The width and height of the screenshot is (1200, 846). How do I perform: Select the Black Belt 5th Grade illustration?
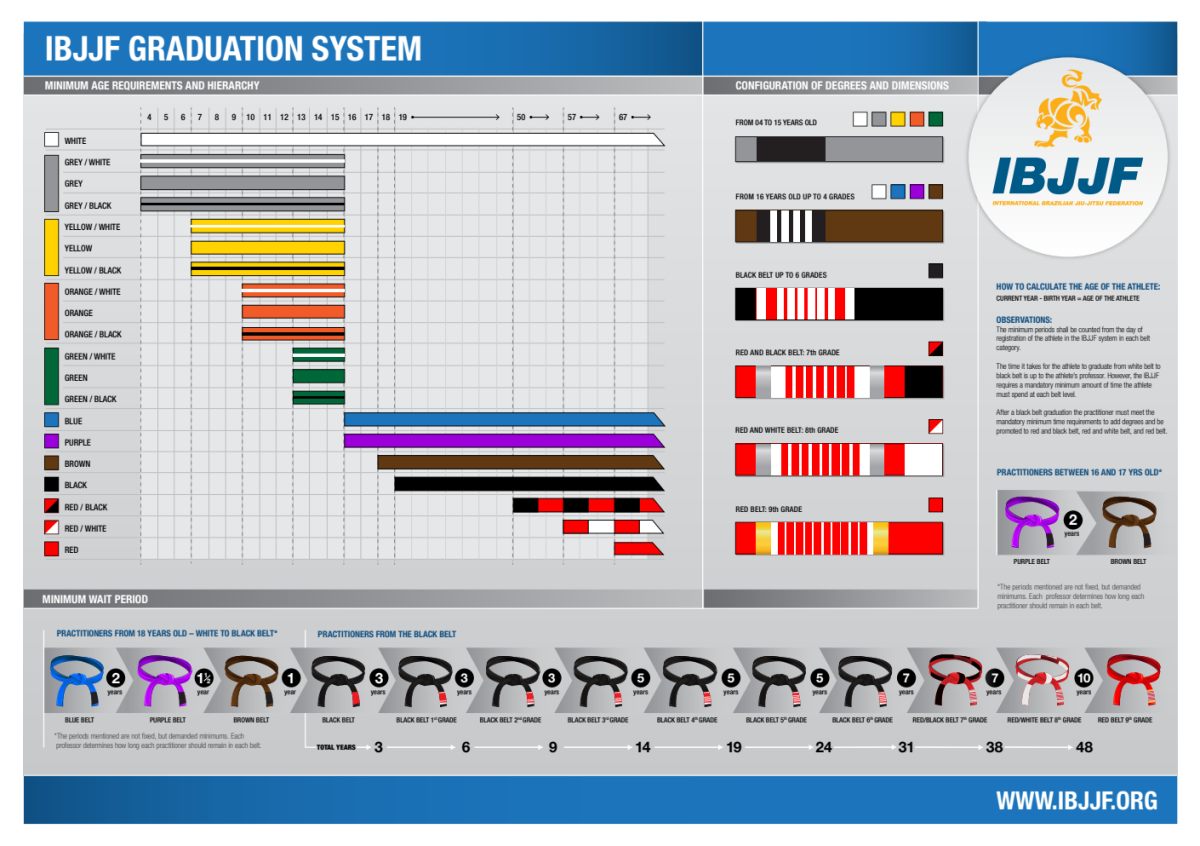pos(777,681)
